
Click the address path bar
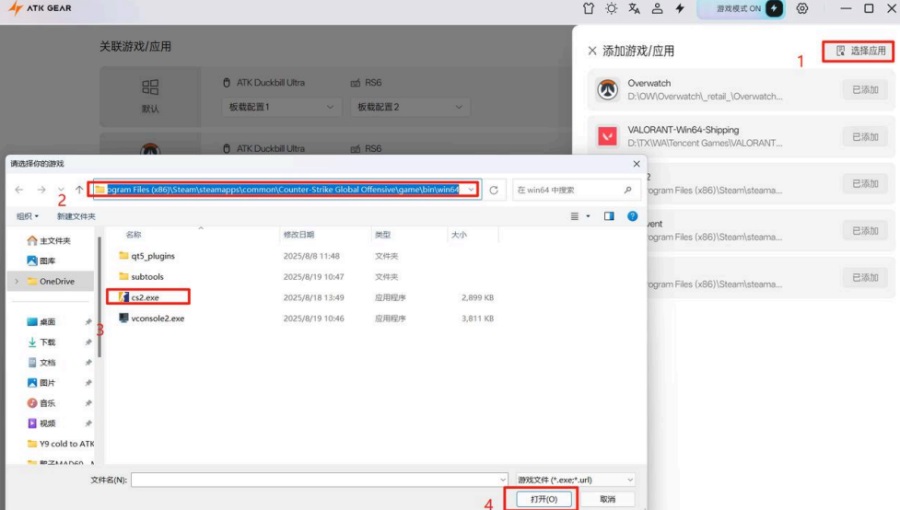pos(284,190)
